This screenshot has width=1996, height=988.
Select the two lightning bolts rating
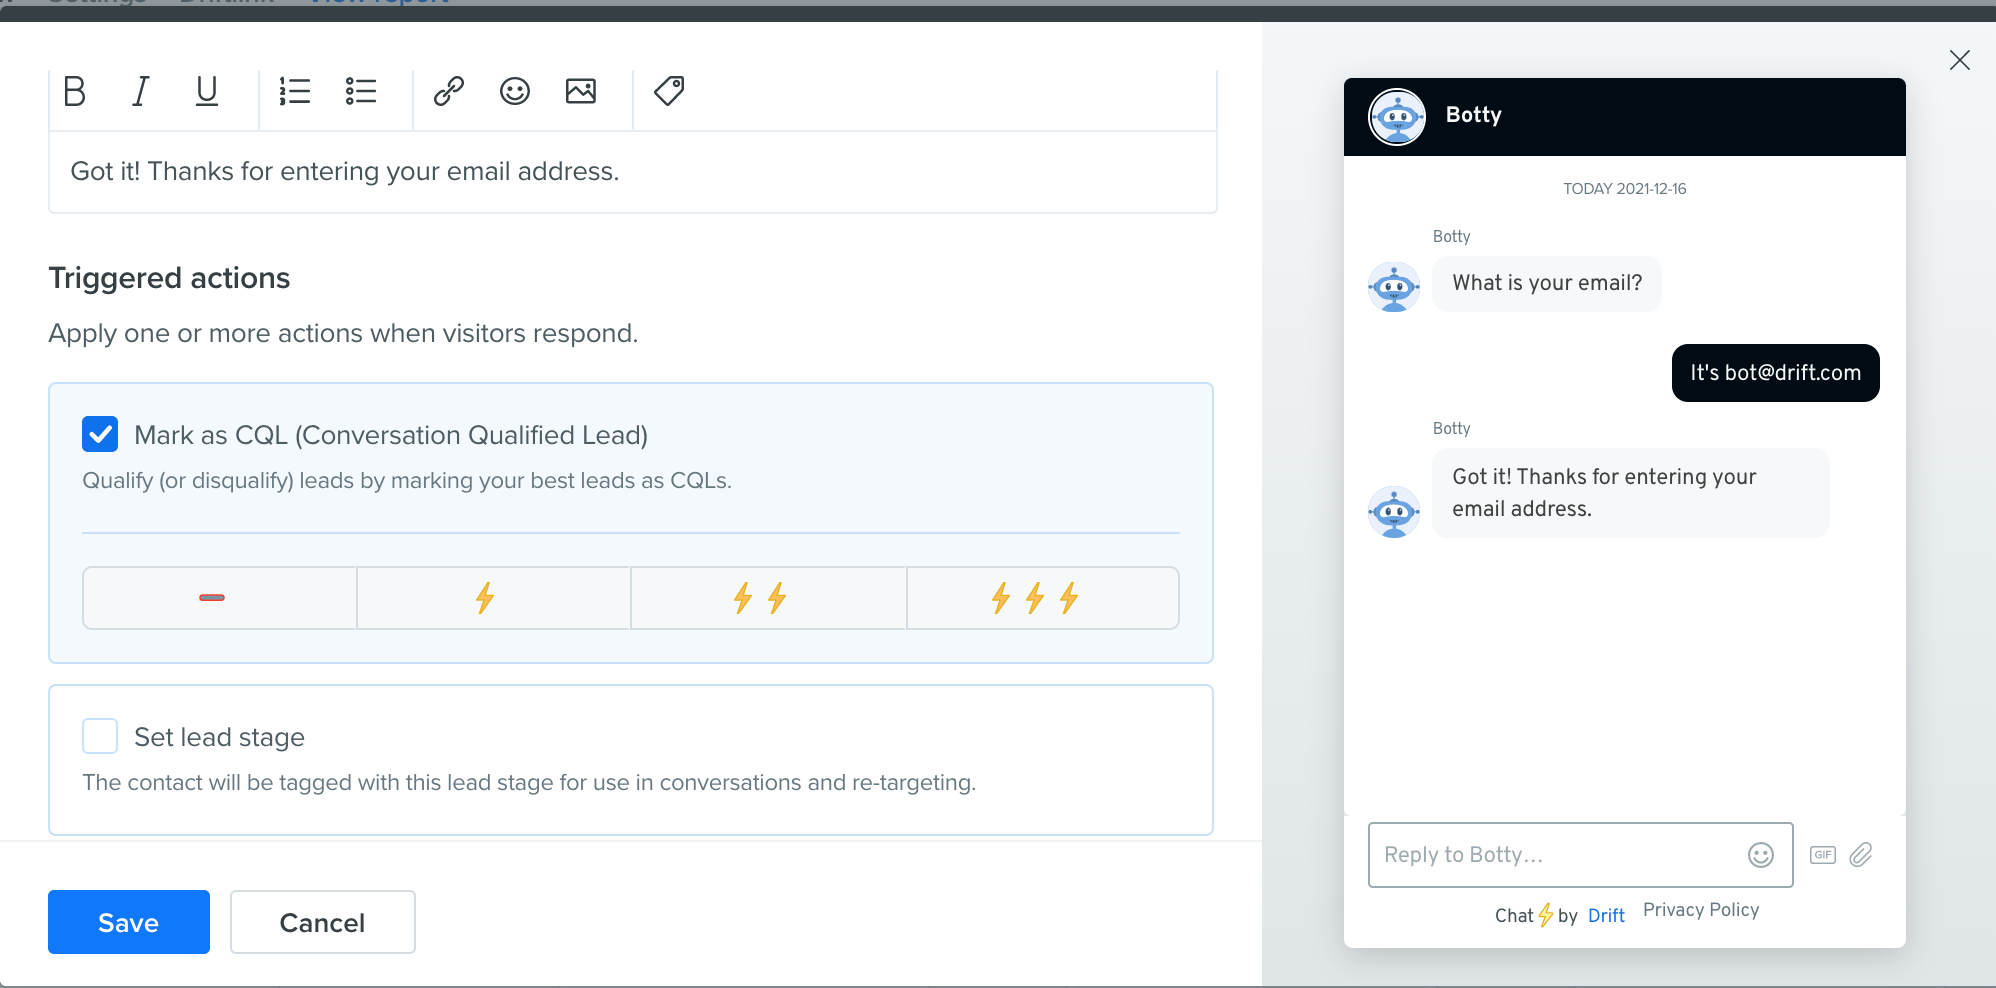(769, 598)
